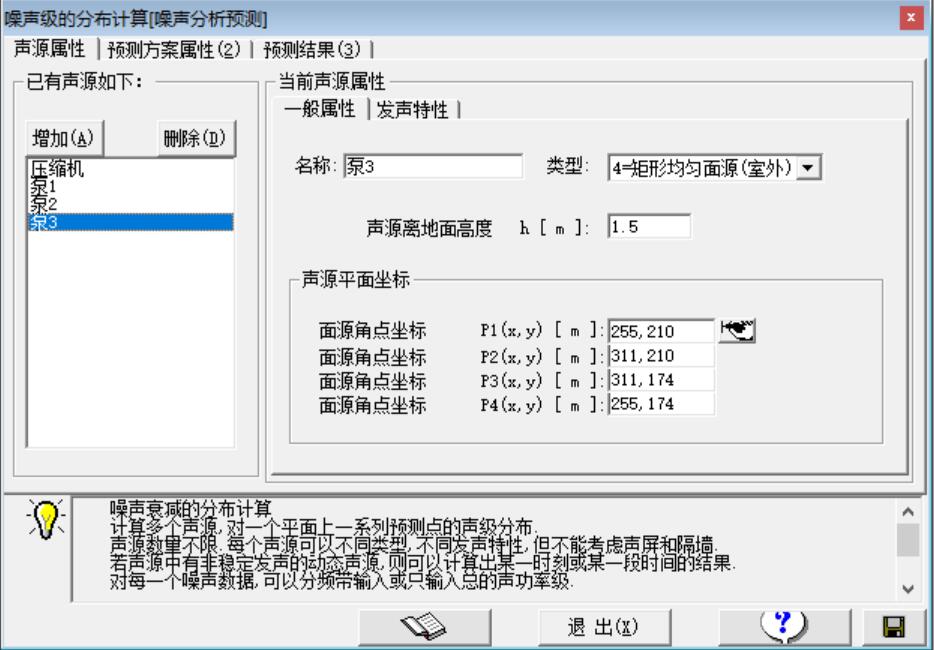The width and height of the screenshot is (934, 650).
Task: Open the 类型 source type dropdown
Action: [808, 167]
